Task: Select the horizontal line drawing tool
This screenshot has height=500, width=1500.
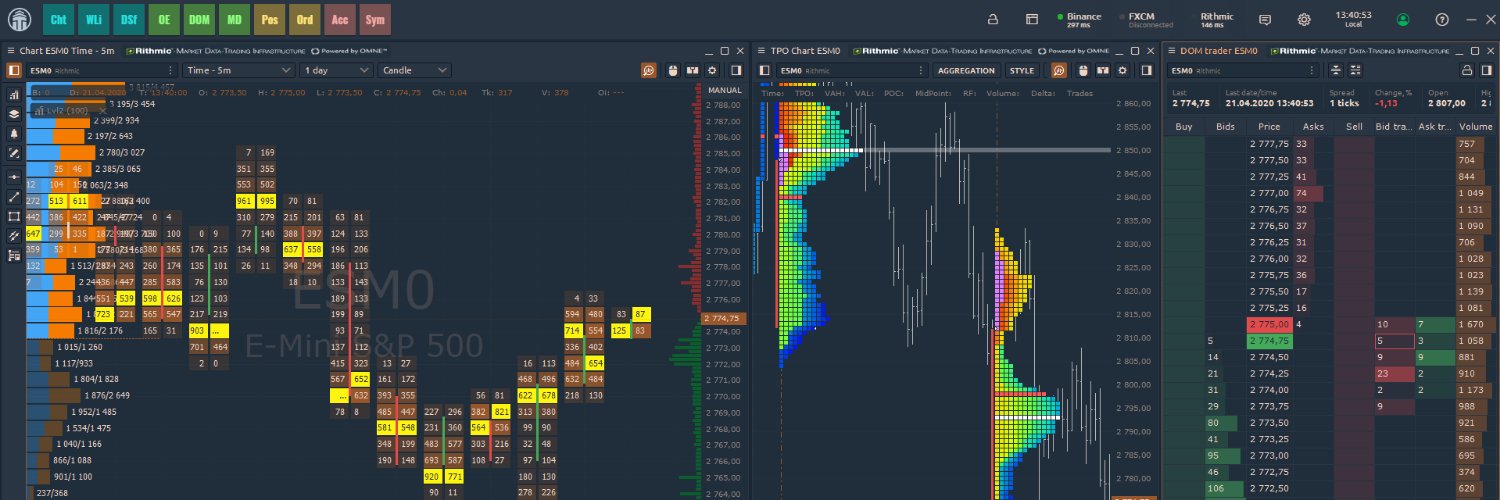Action: pos(14,176)
